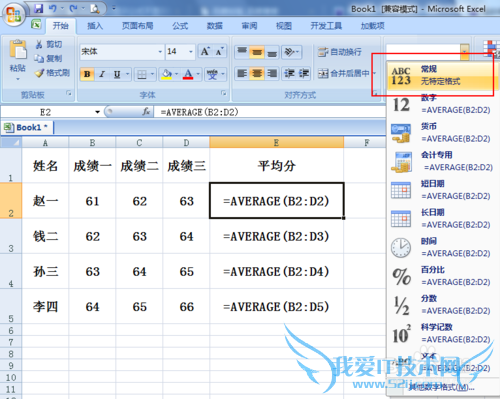Align text to bottom of cell
The height and width of the screenshot is (399, 500).
[x=272, y=52]
